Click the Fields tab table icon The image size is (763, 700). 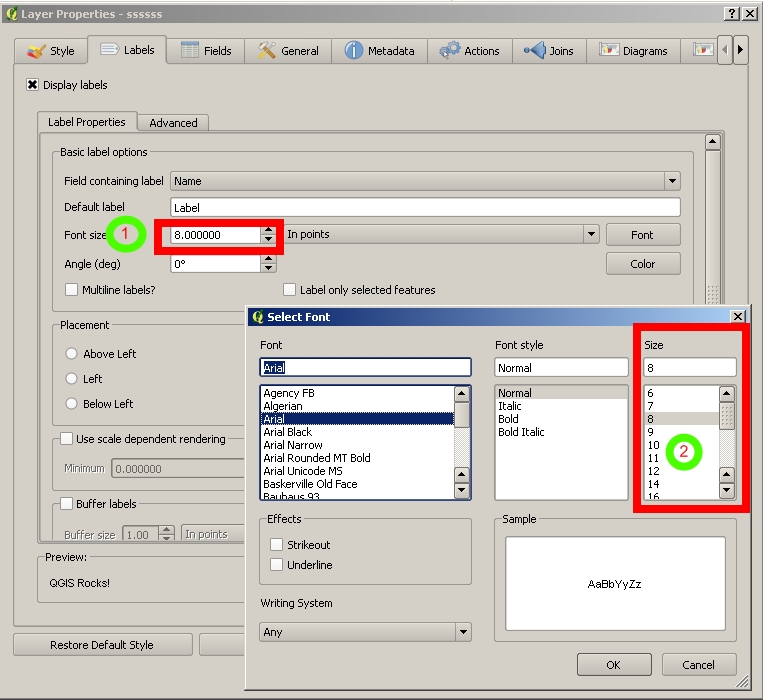188,51
